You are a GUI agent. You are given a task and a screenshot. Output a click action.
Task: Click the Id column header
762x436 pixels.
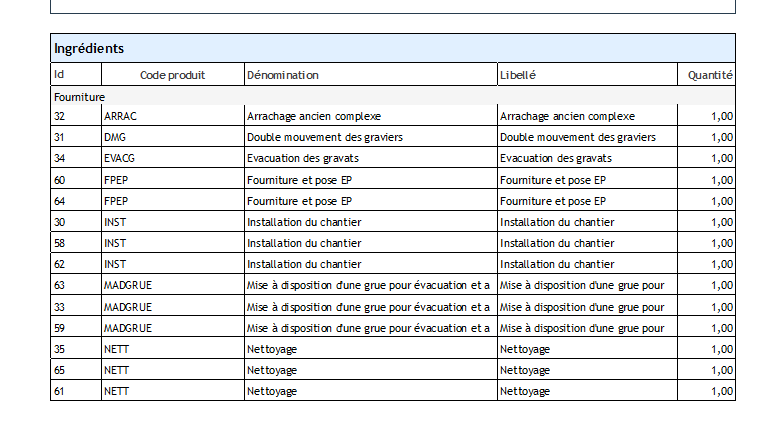pyautogui.click(x=59, y=75)
